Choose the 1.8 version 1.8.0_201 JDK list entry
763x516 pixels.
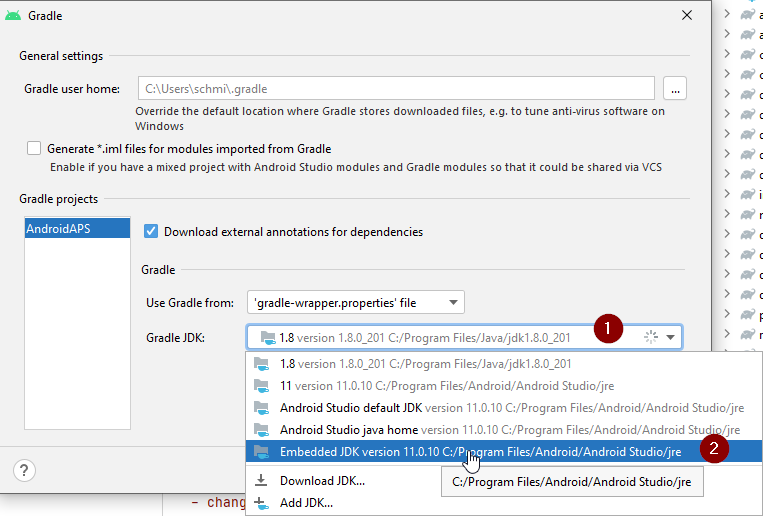[x=504, y=364]
